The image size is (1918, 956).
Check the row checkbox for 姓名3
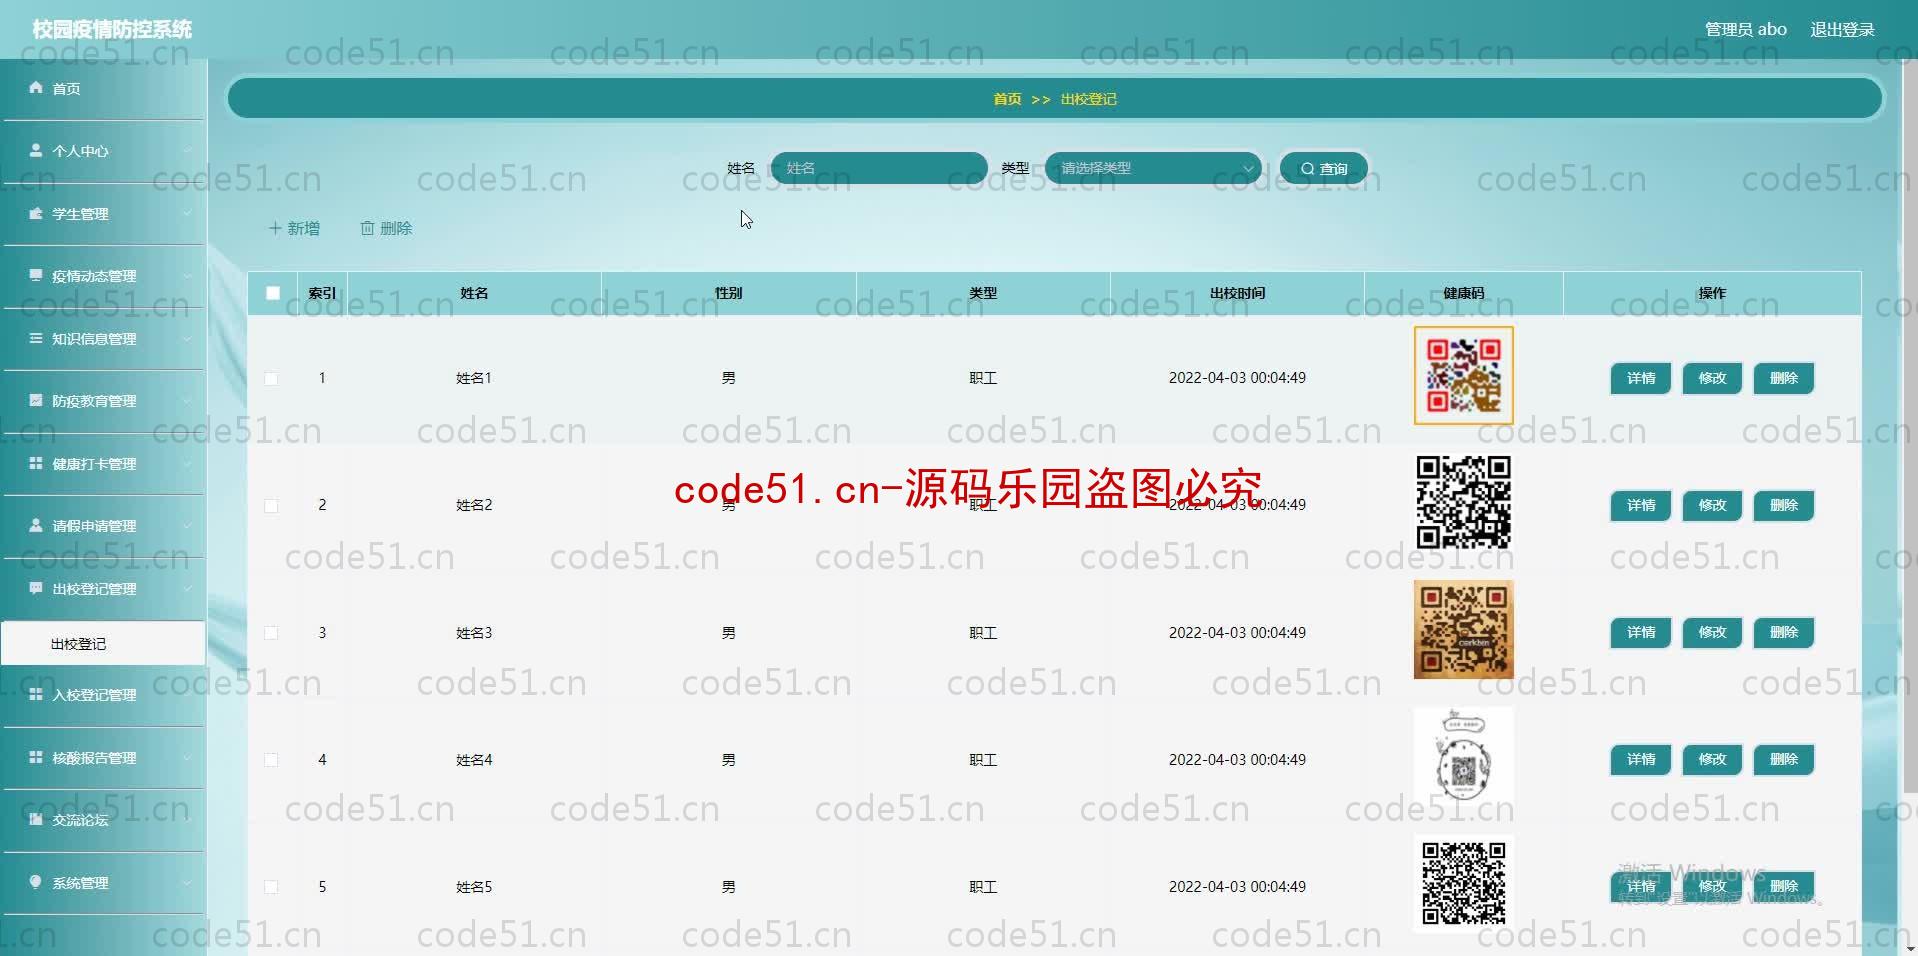[x=271, y=633]
